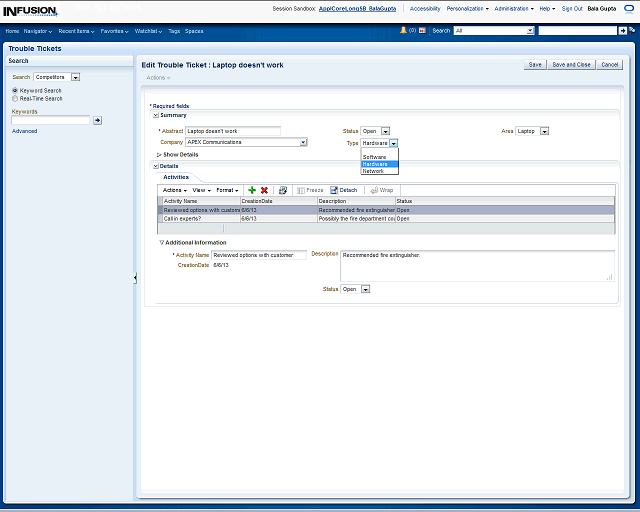Choose Software from the Type list
Screen dimensions: 640x512
click(375, 157)
